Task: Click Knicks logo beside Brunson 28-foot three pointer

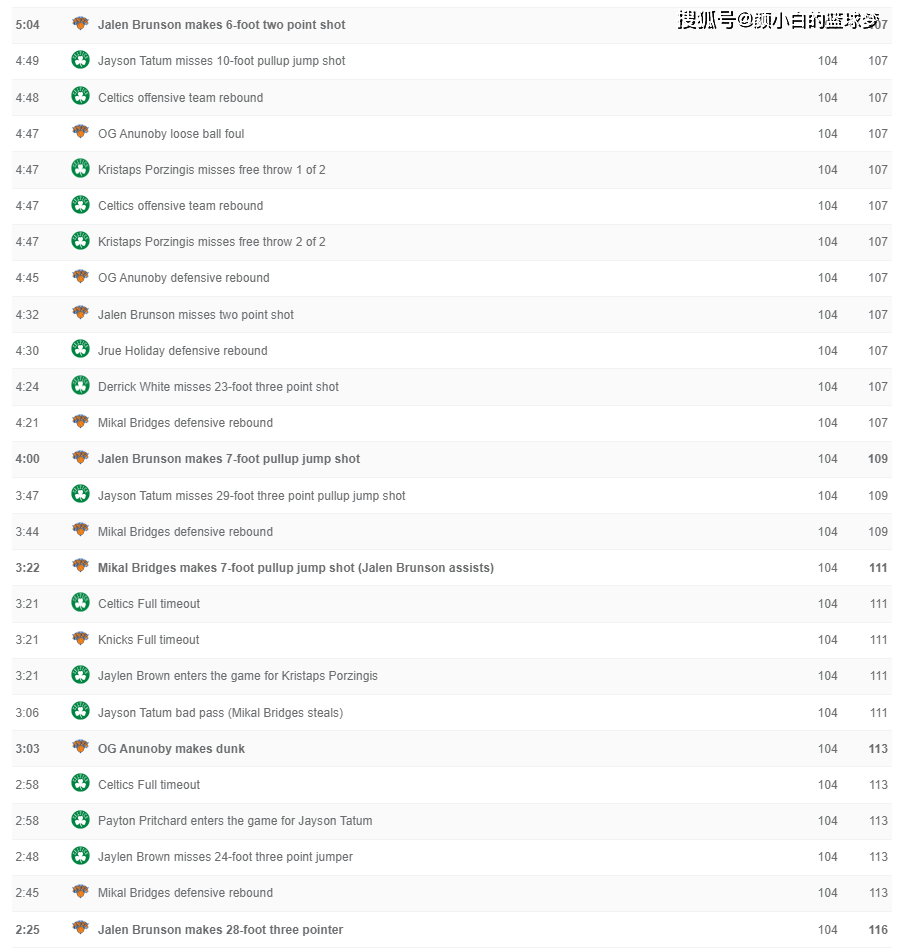Action: point(80,928)
